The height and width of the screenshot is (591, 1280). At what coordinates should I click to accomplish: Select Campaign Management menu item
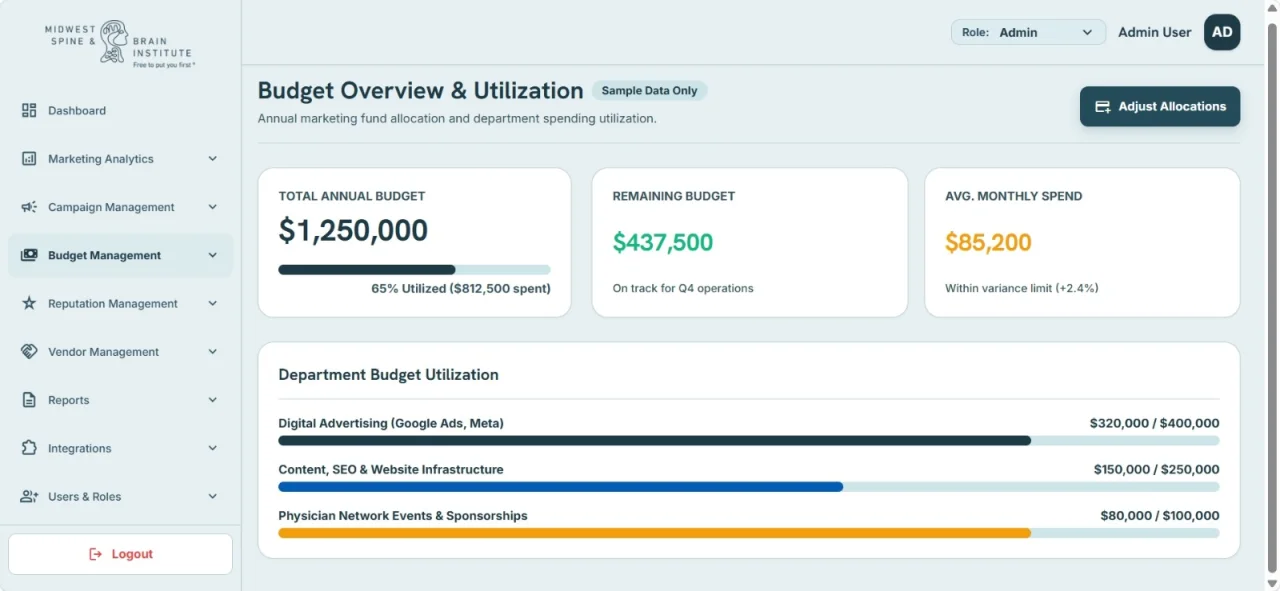120,207
